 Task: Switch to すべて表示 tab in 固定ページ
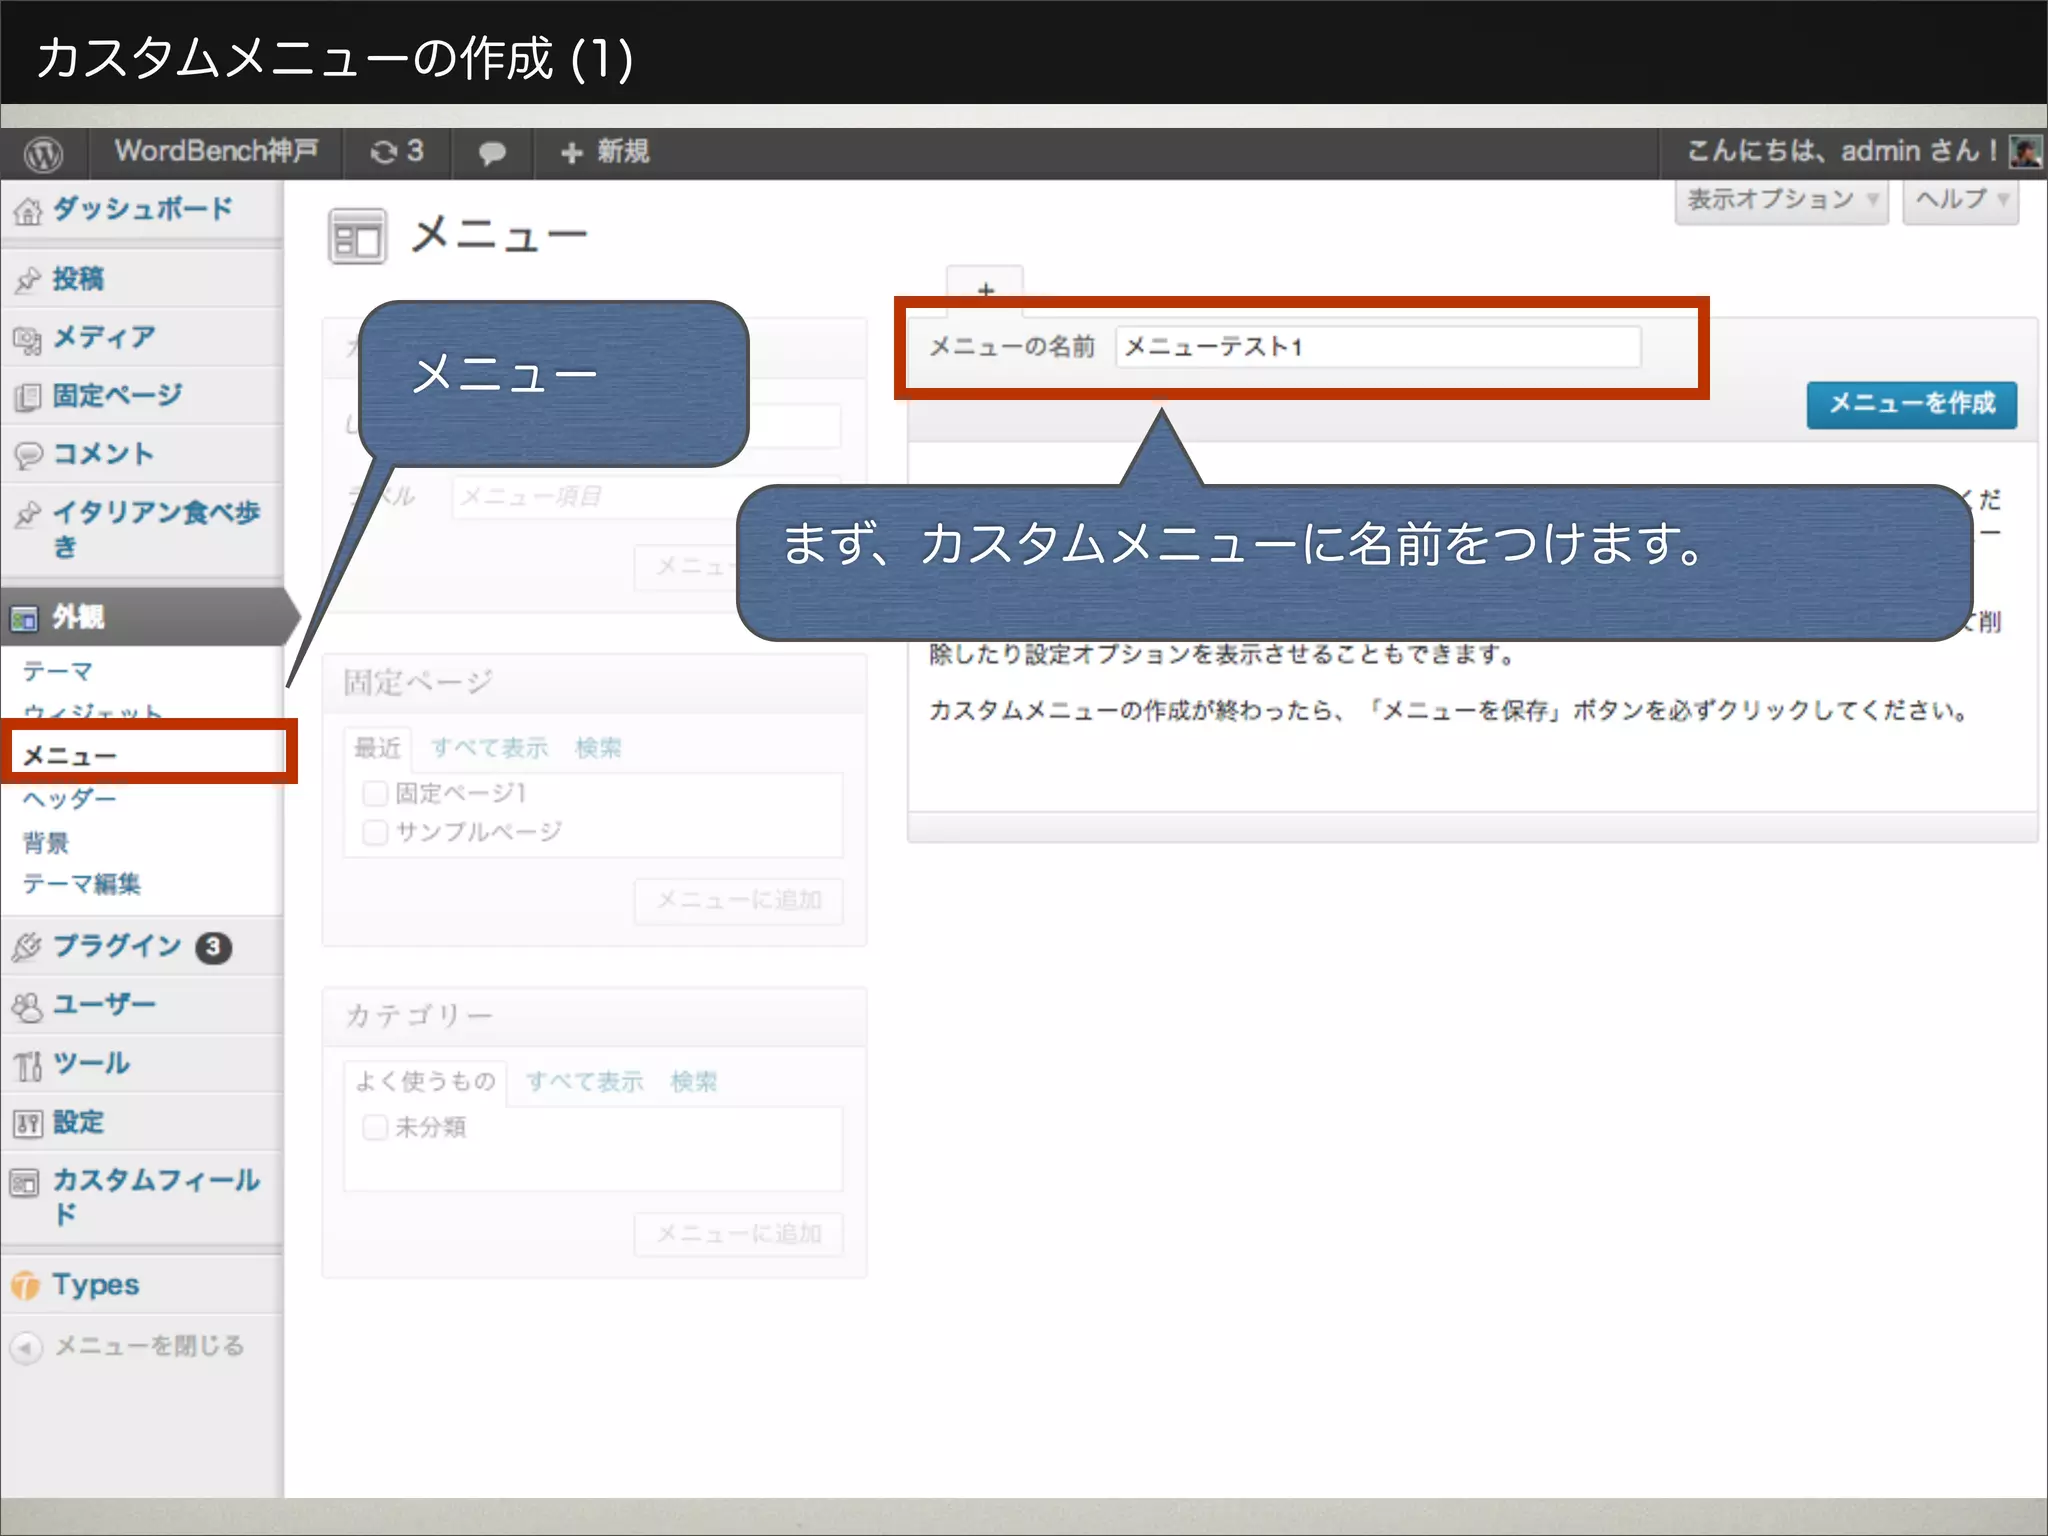point(489,748)
